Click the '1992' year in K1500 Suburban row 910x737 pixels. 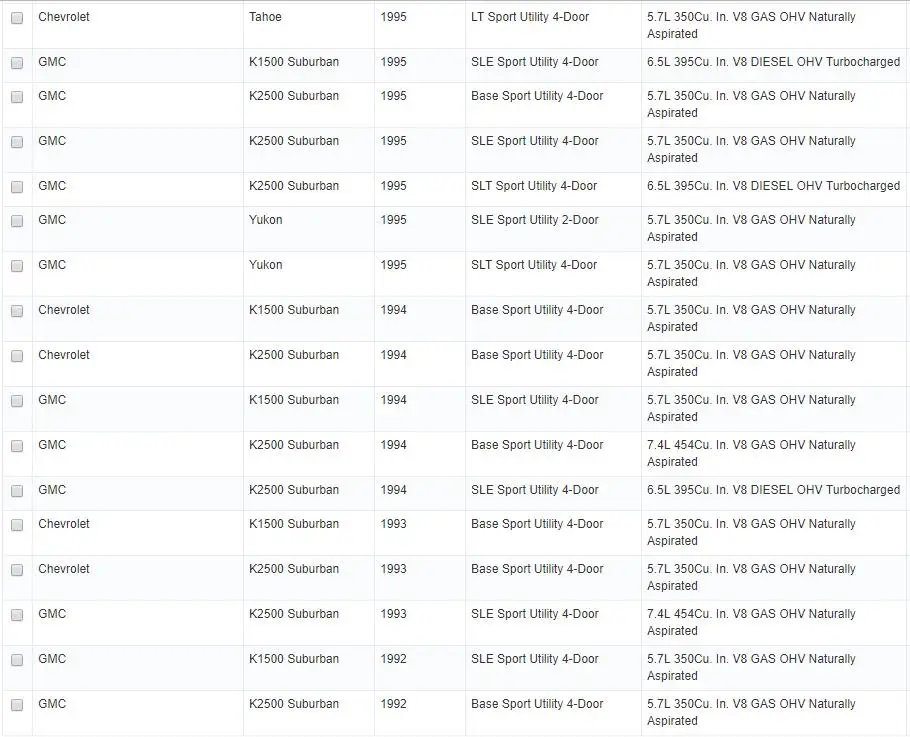(x=393, y=659)
